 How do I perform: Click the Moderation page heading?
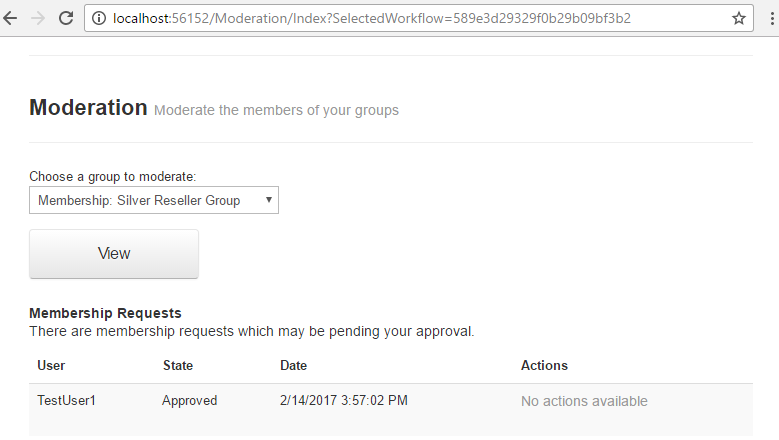click(88, 108)
